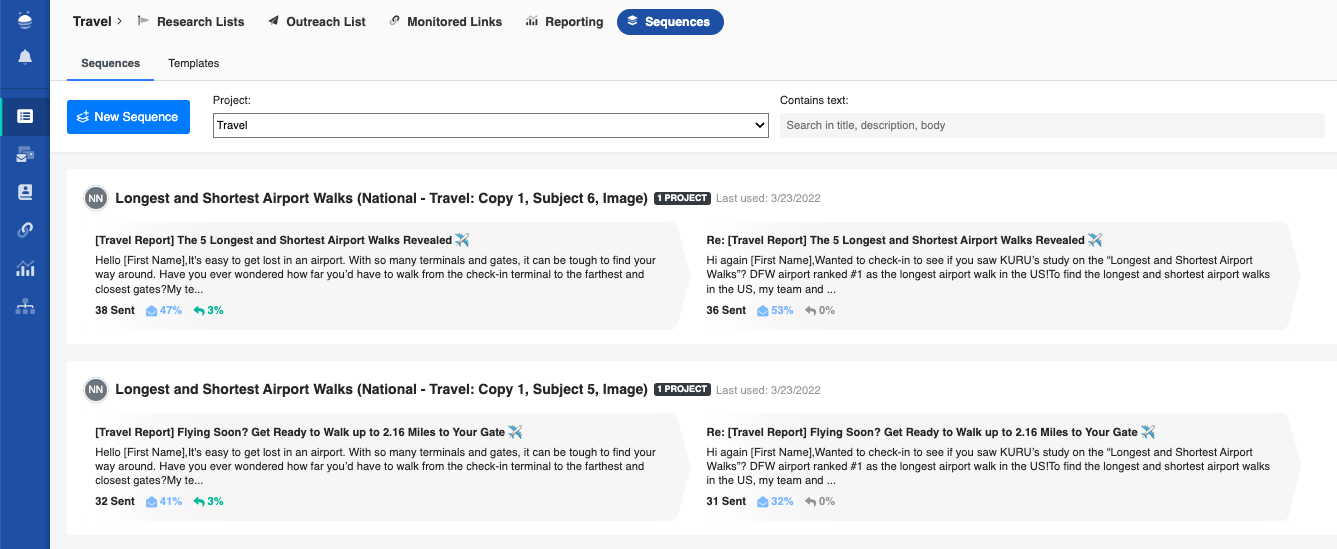Viewport: 1337px width, 549px height.
Task: Open the app logo at sidebar top
Action: (25, 19)
